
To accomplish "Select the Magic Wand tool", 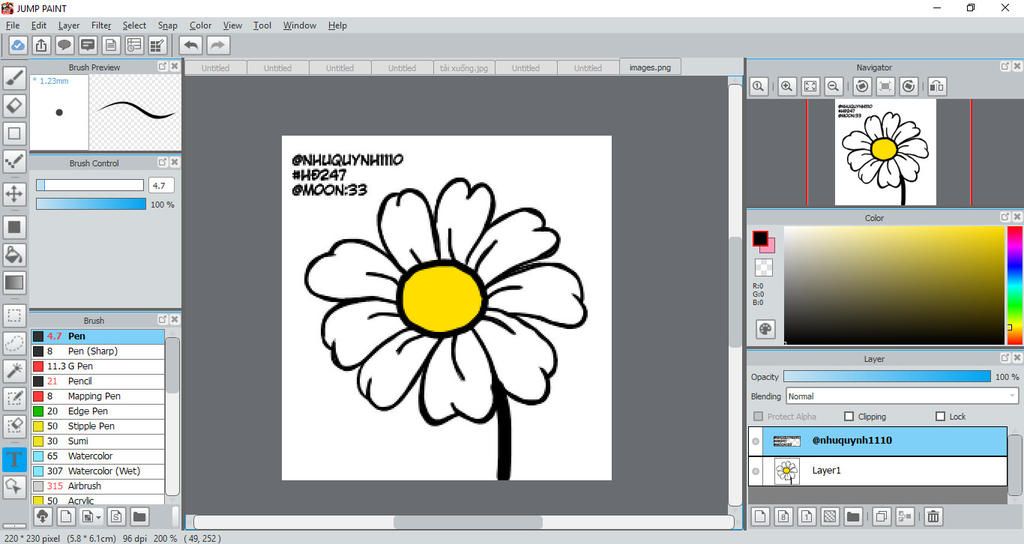I will point(14,370).
